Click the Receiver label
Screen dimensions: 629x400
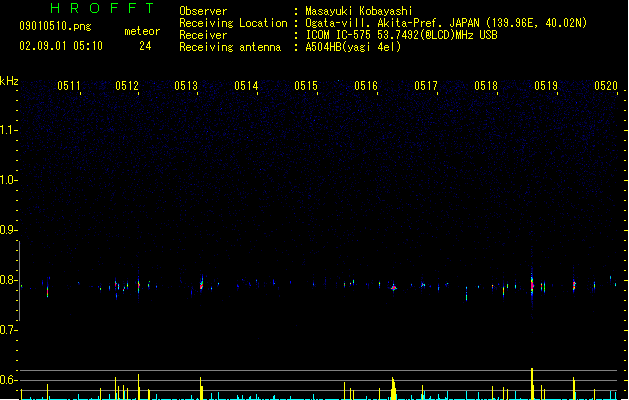pyautogui.click(x=203, y=35)
